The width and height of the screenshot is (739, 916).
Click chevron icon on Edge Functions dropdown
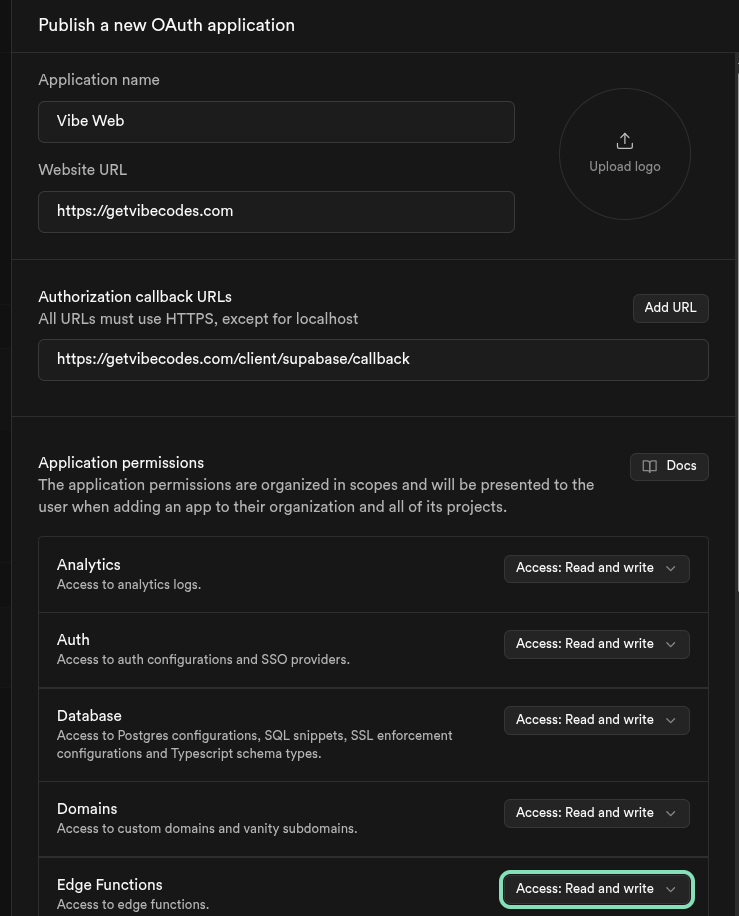(671, 889)
